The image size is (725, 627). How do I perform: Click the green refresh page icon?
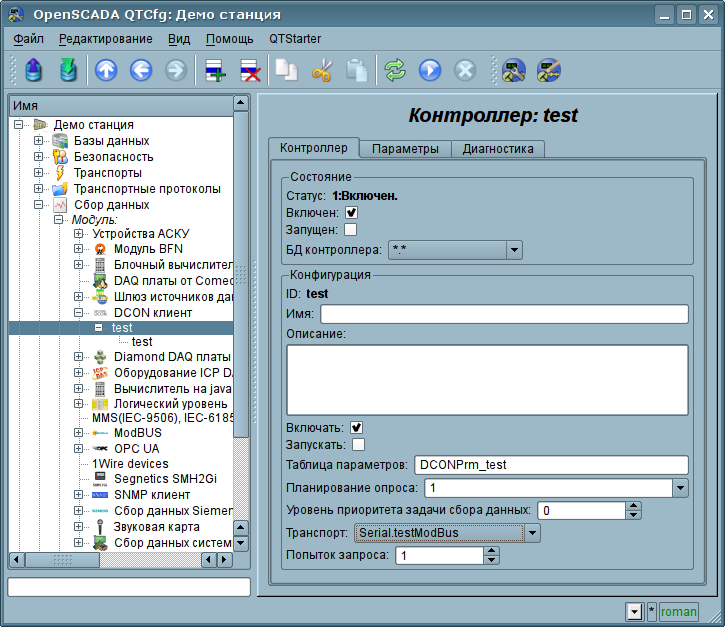tap(395, 71)
